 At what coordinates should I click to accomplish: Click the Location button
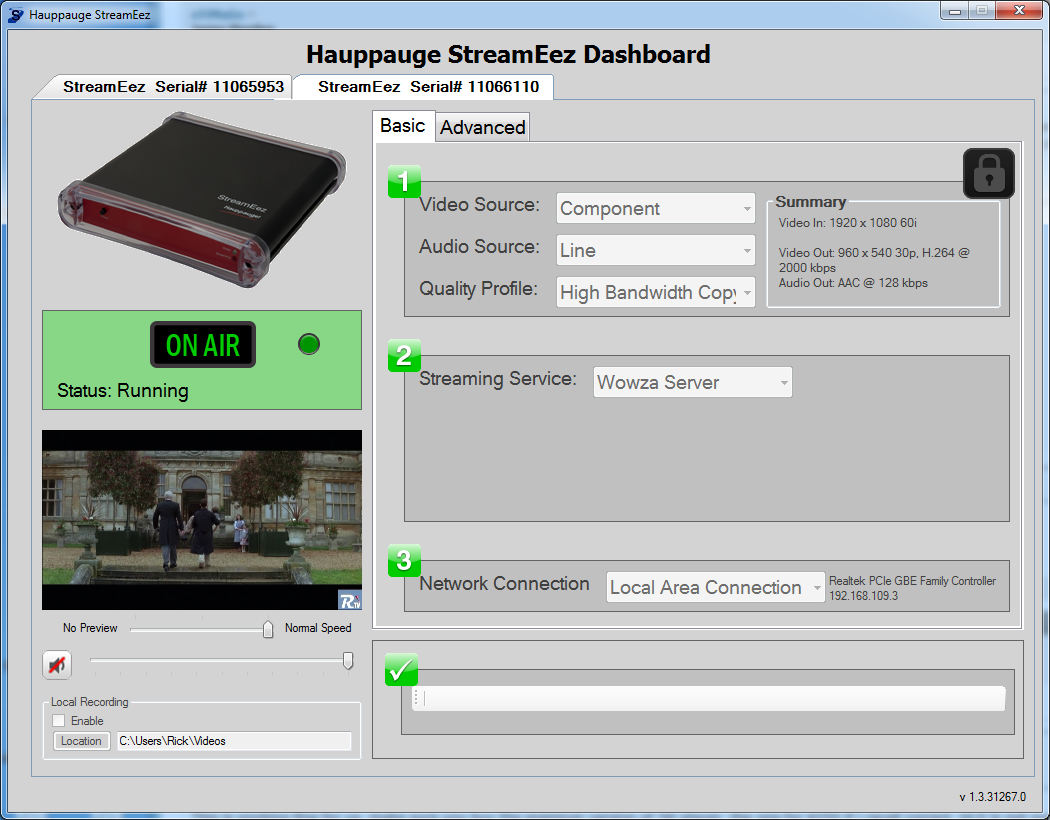pyautogui.click(x=81, y=741)
